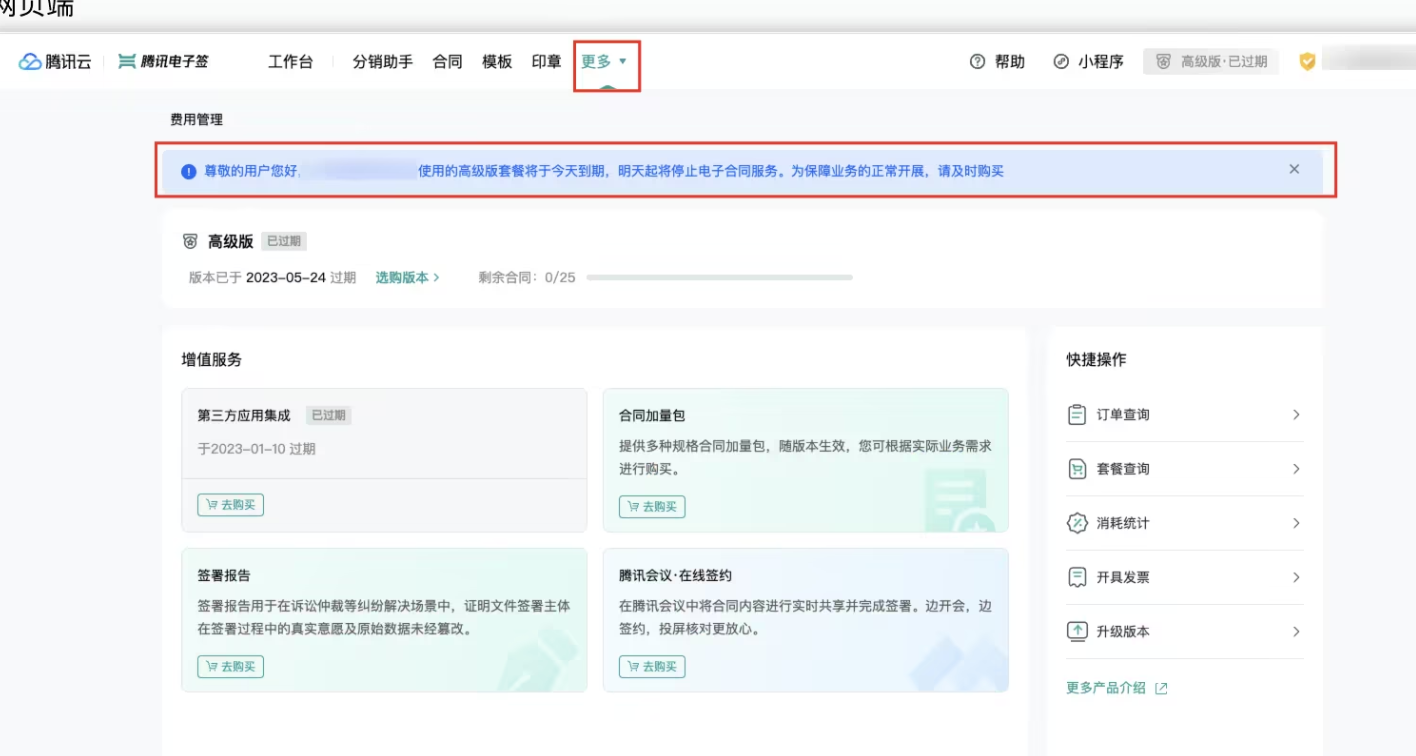This screenshot has height=756, width=1416.
Task: Click the 已过期 tag beside 高级版
Action: (284, 241)
